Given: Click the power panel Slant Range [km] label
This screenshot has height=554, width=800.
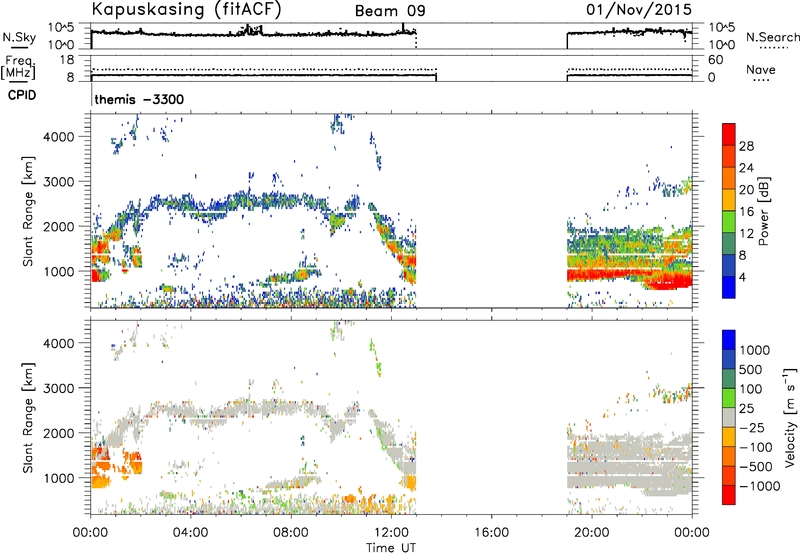Looking at the screenshot, I should [x=28, y=211].
